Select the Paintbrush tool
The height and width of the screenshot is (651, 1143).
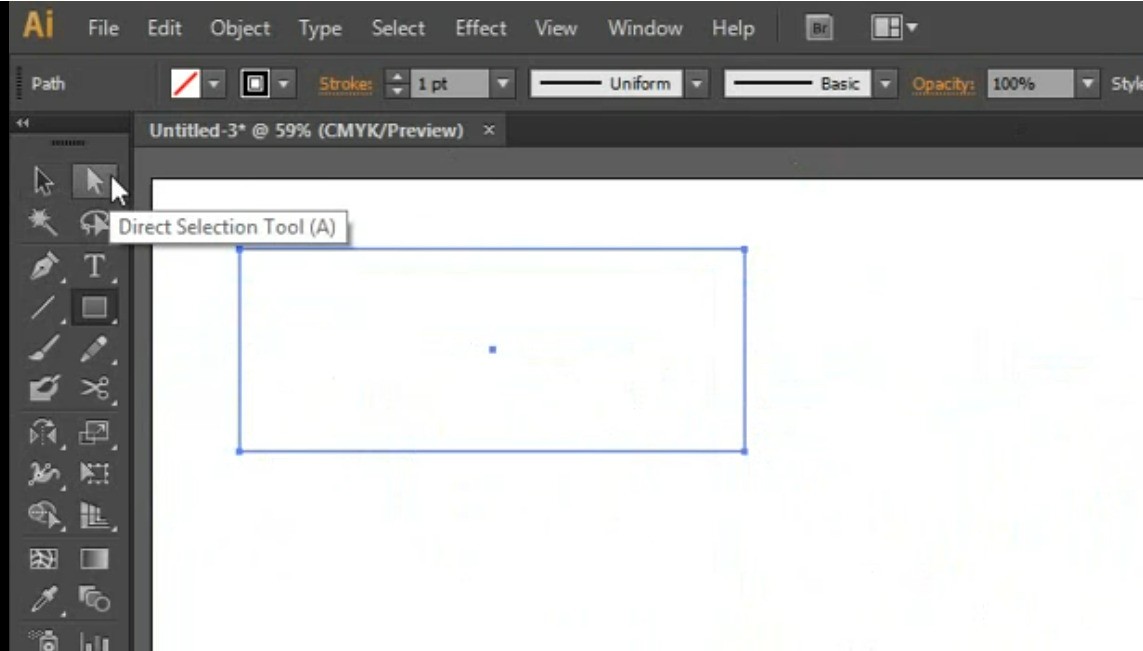44,348
